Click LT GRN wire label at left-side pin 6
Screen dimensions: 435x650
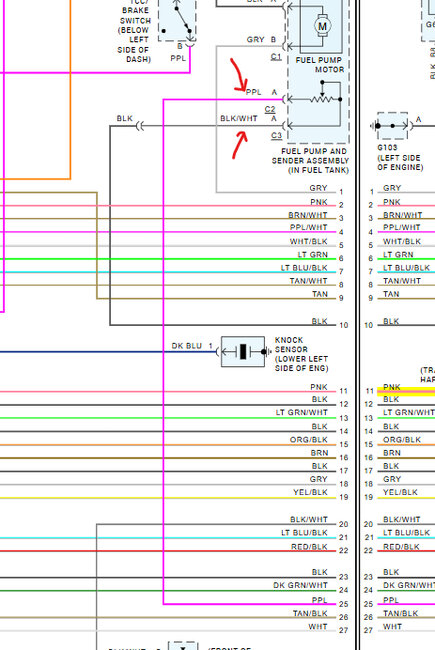[x=313, y=255]
